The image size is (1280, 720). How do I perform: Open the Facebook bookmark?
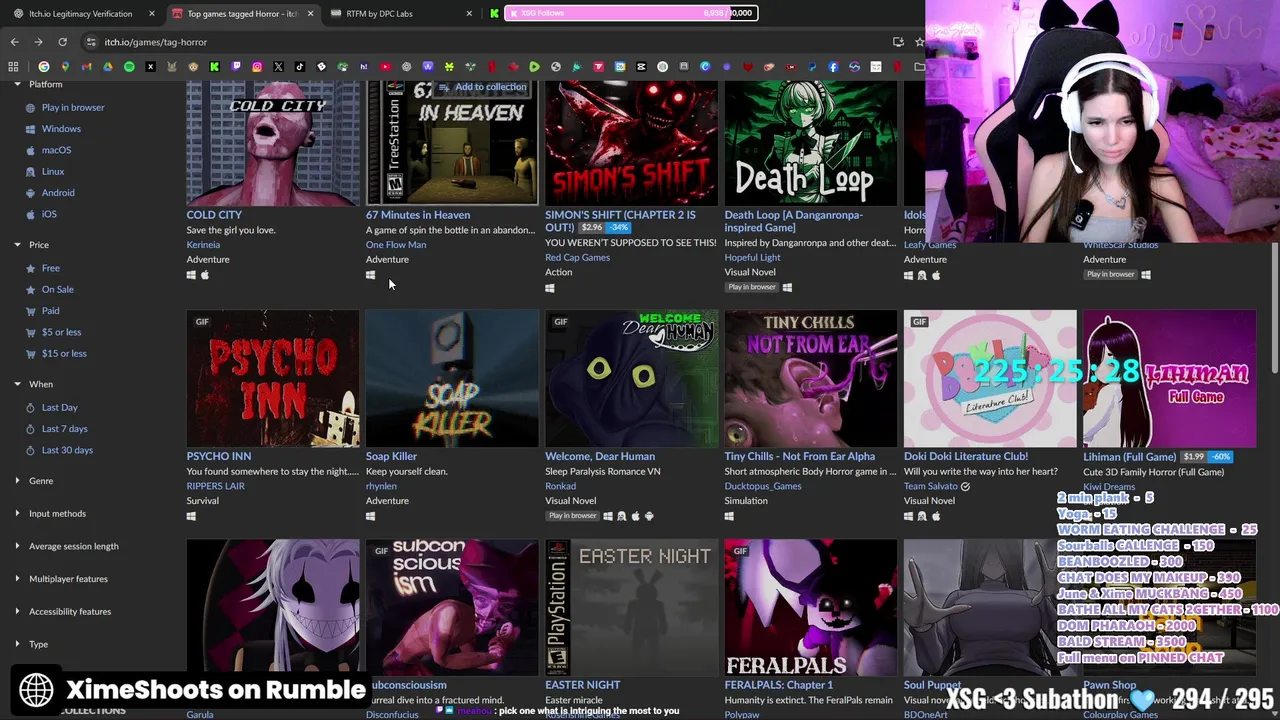833,67
